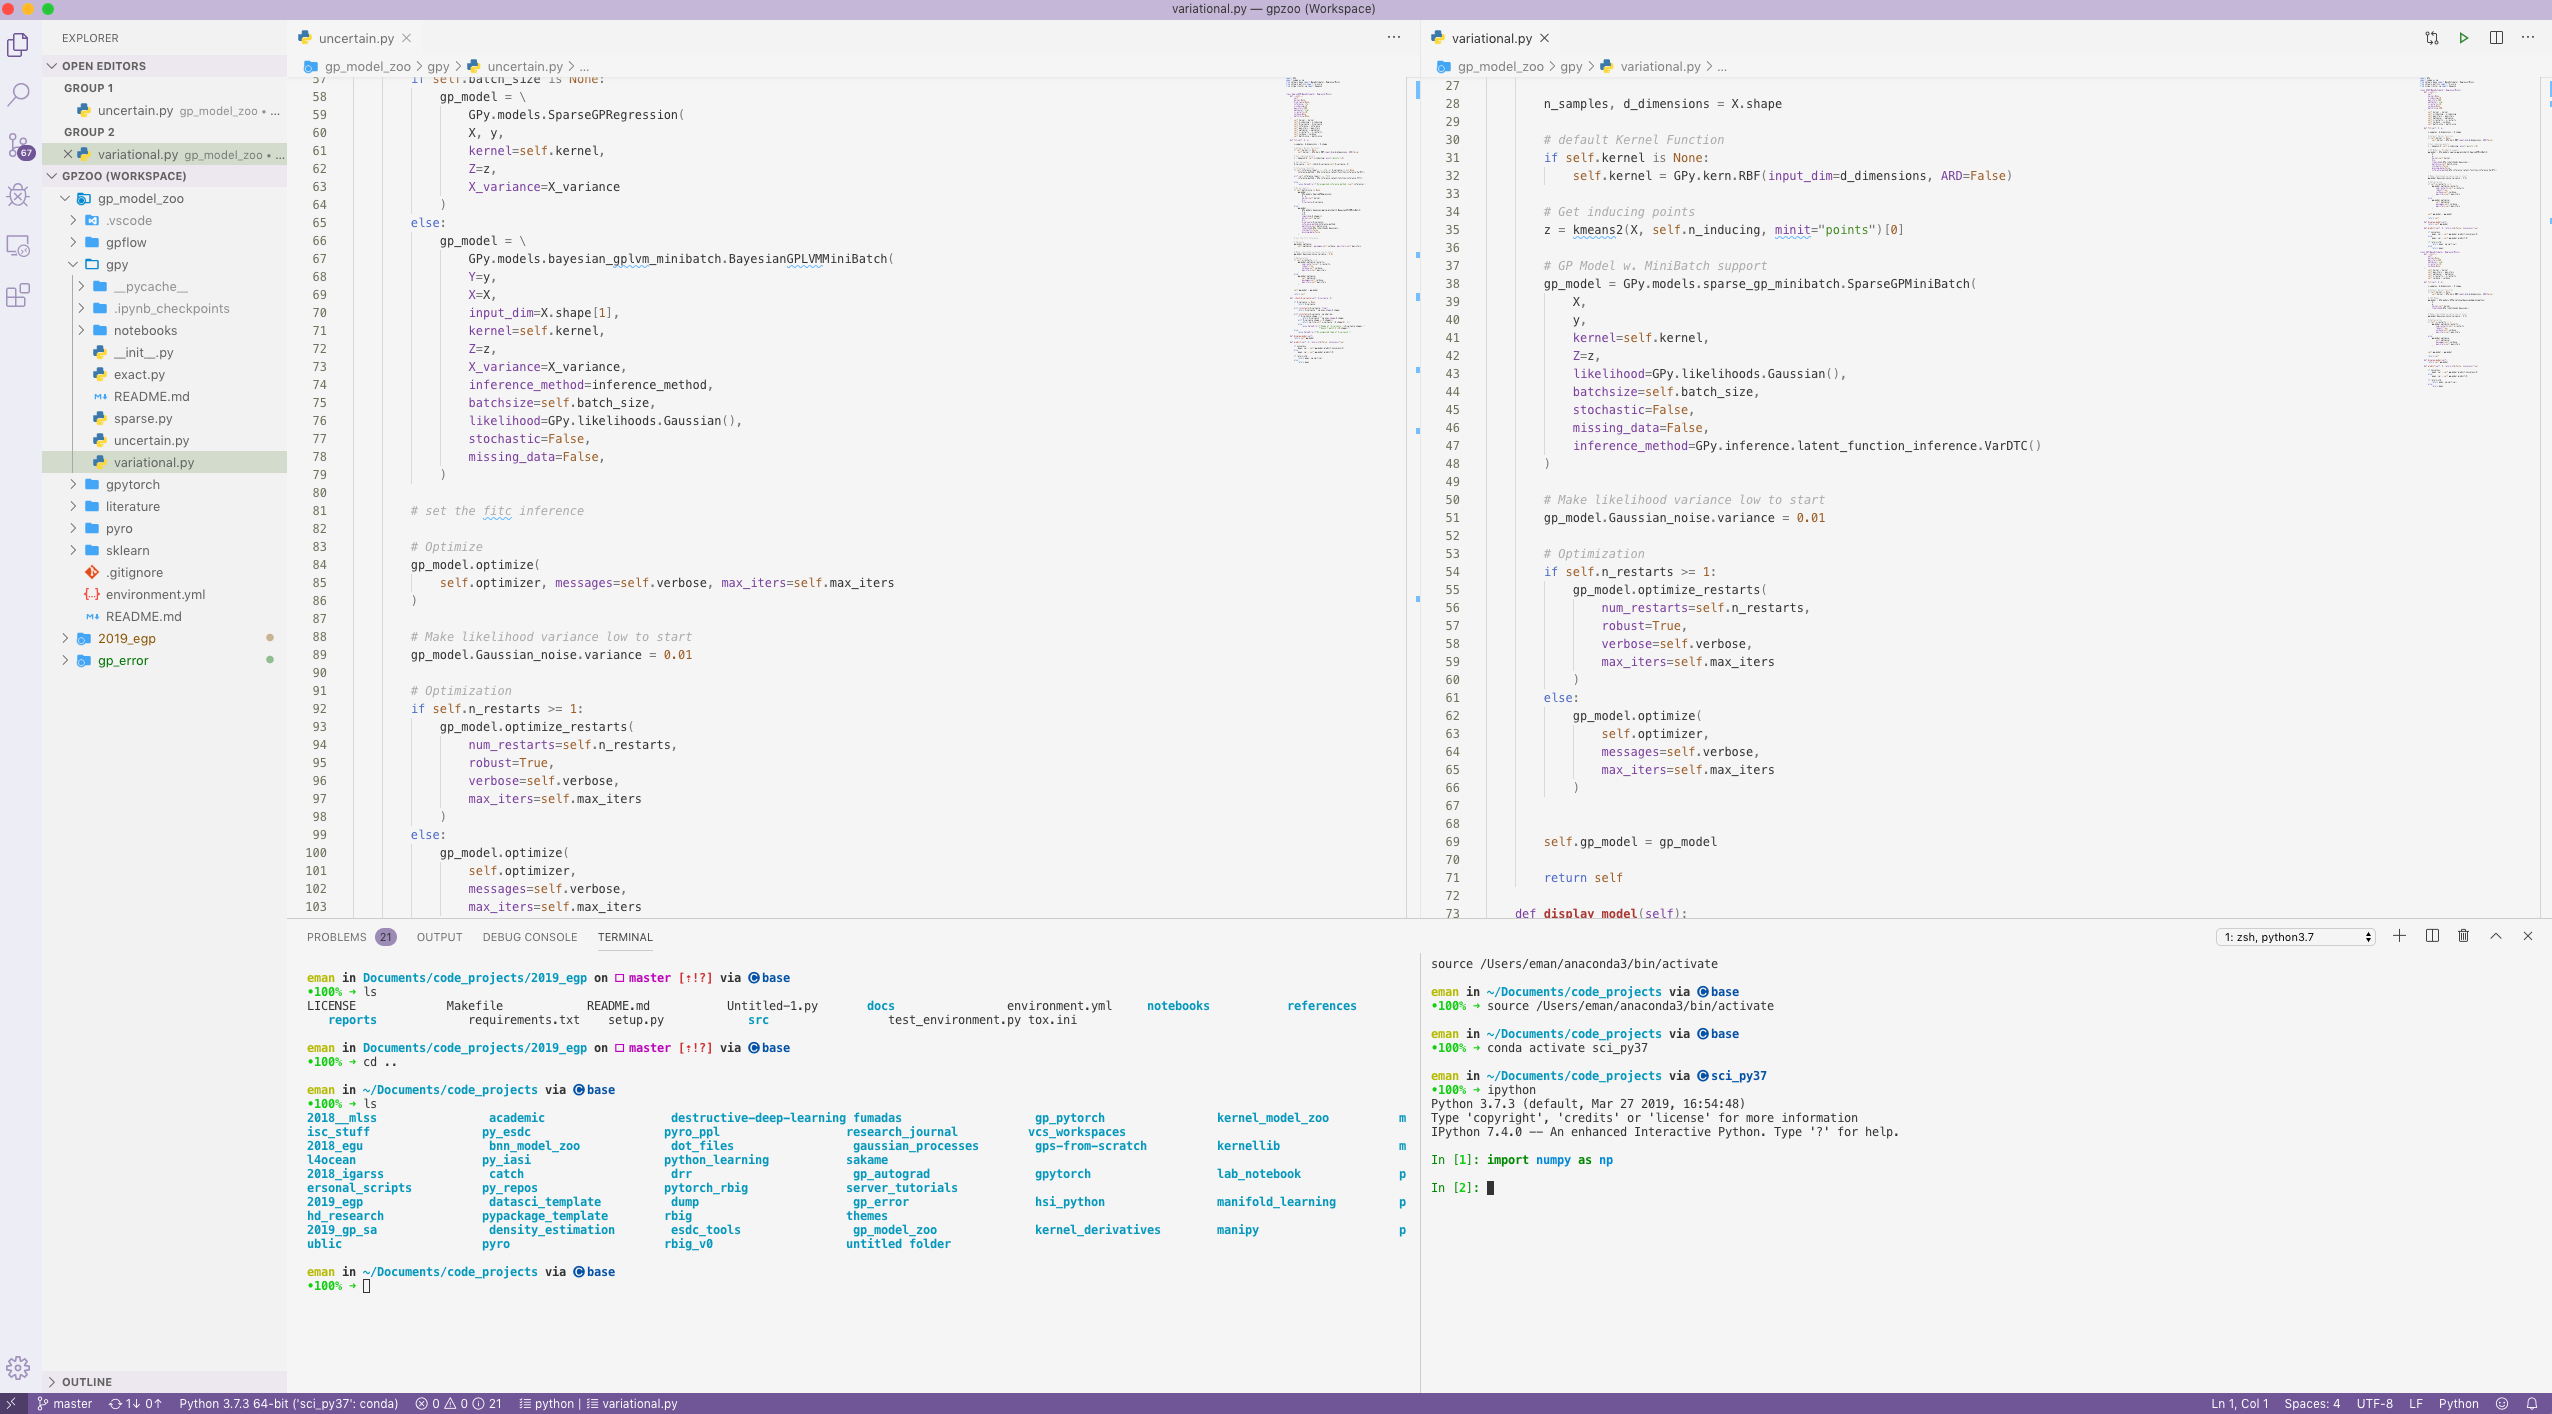Screen dimensions: 2552x1414
Task: Open the terminal selector dropdown zsh python3.7
Action: [2295, 937]
